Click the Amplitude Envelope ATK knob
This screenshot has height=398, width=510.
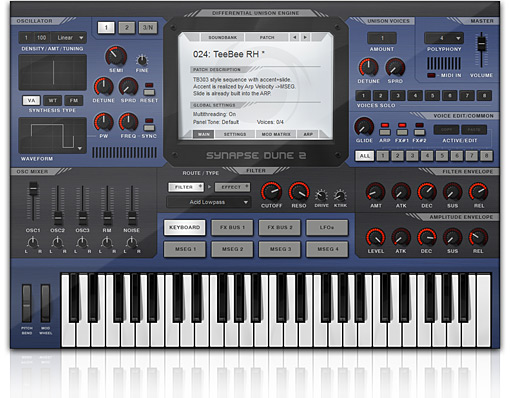[401, 237]
